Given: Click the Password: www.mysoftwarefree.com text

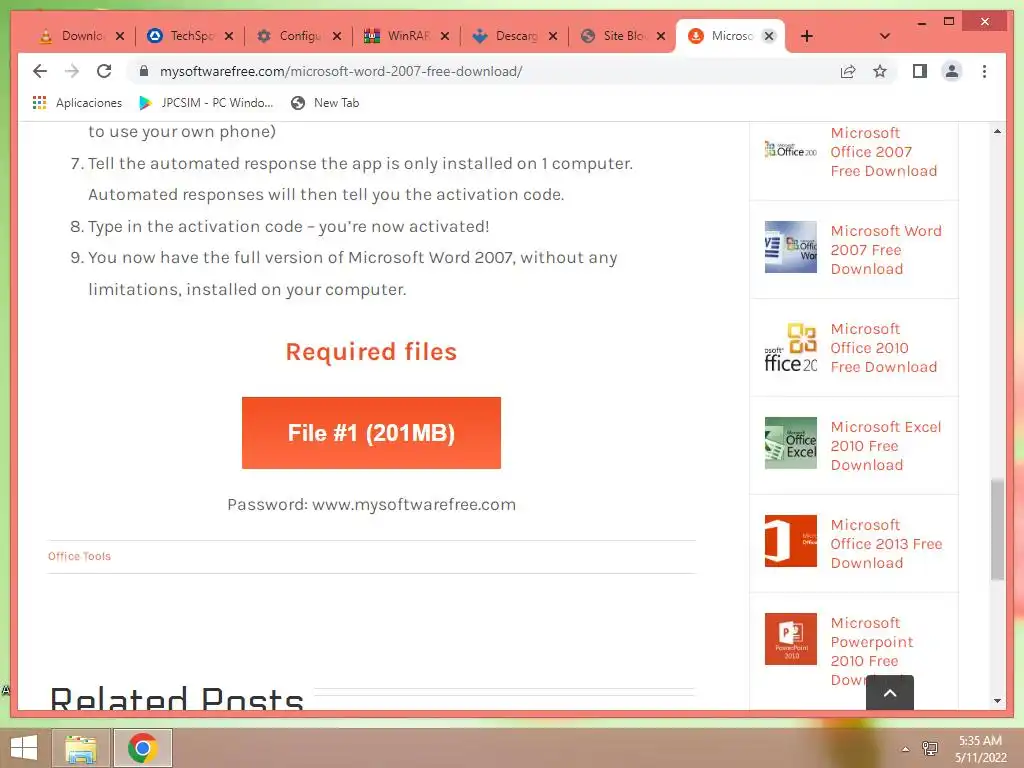Looking at the screenshot, I should coord(372,504).
